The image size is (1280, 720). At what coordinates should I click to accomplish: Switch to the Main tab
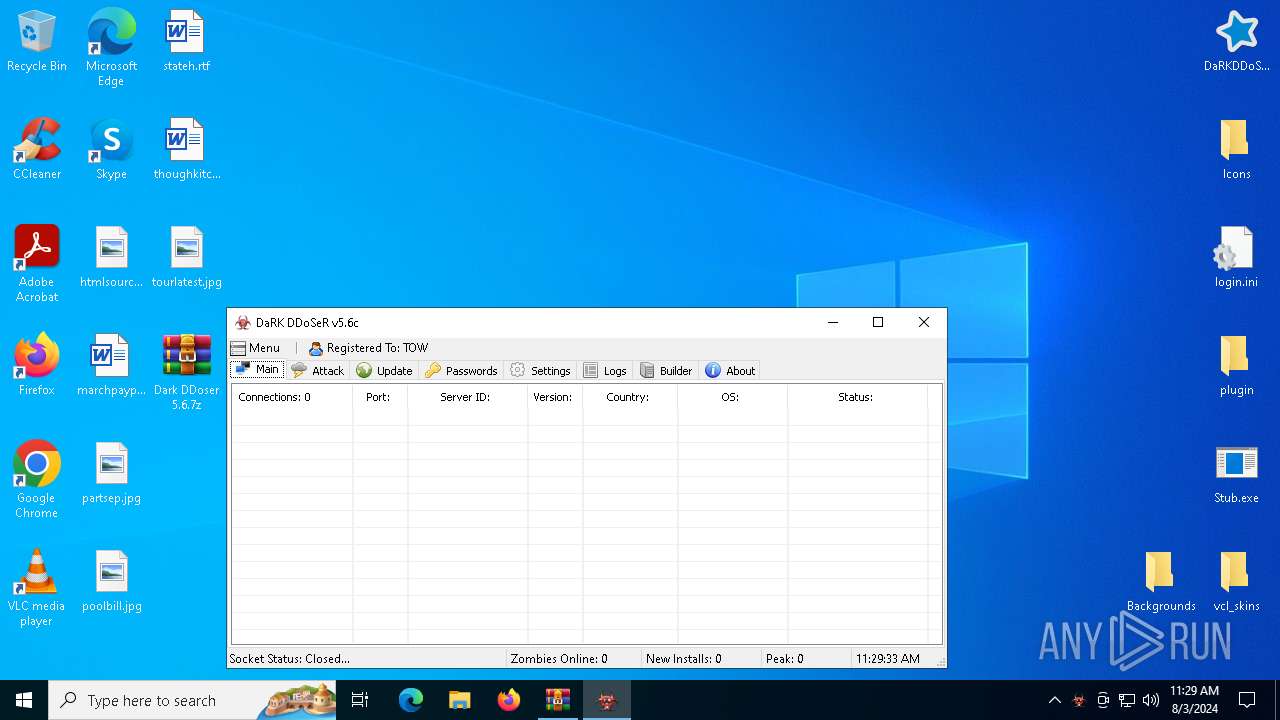pos(257,370)
